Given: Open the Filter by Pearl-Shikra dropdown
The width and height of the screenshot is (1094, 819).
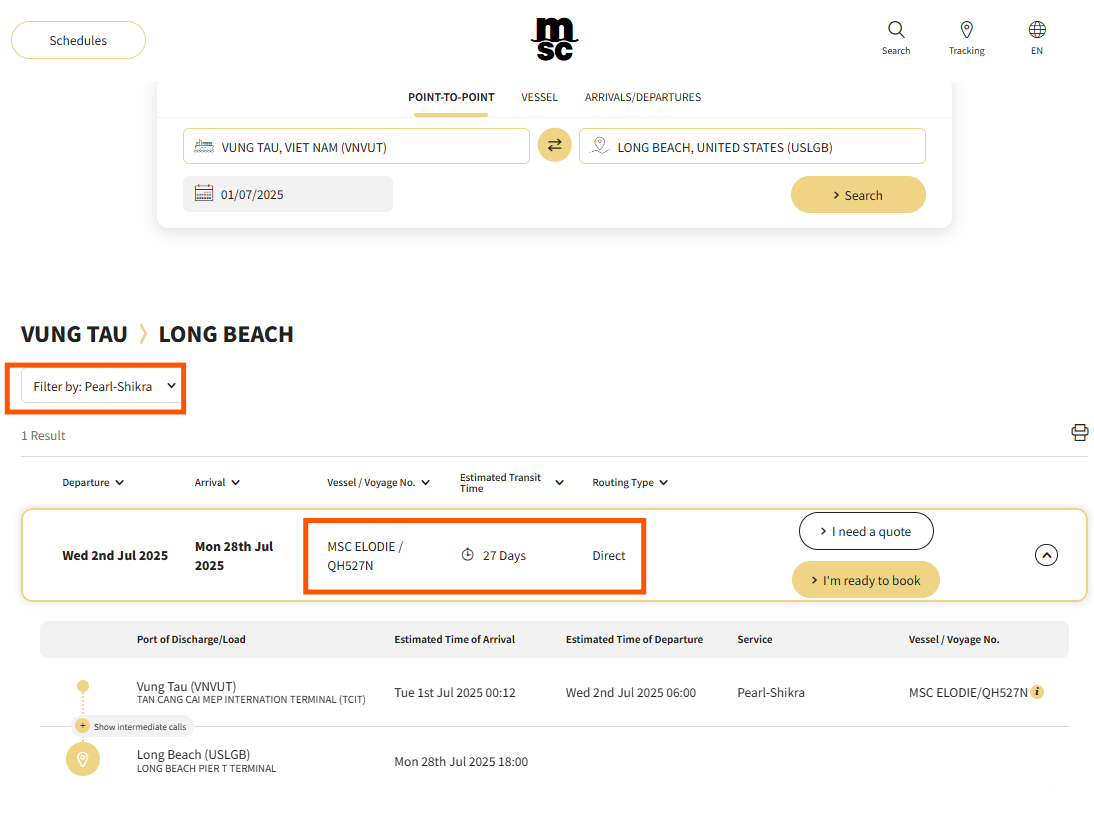Looking at the screenshot, I should click(x=101, y=386).
